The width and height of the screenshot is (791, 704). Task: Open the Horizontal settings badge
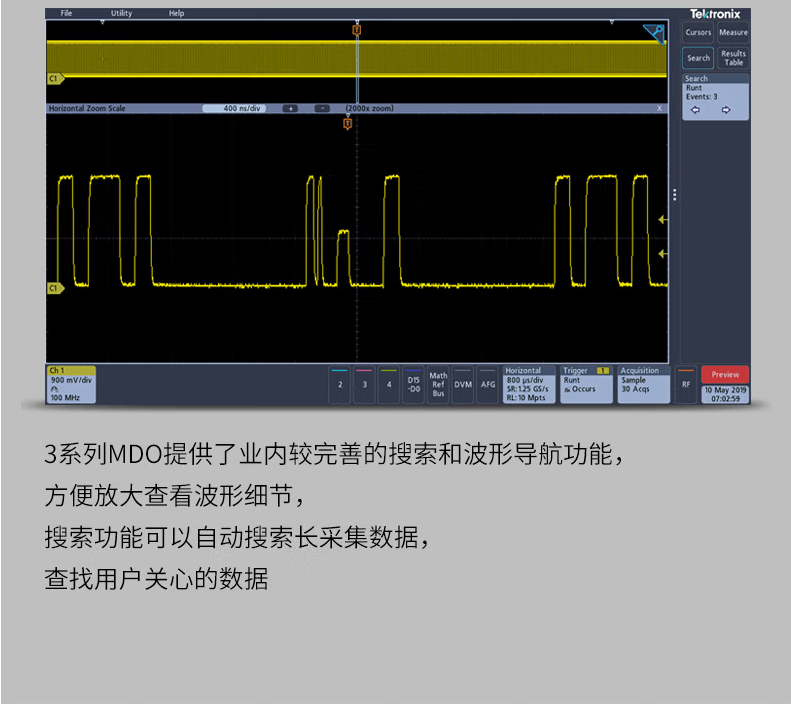pyautogui.click(x=528, y=384)
